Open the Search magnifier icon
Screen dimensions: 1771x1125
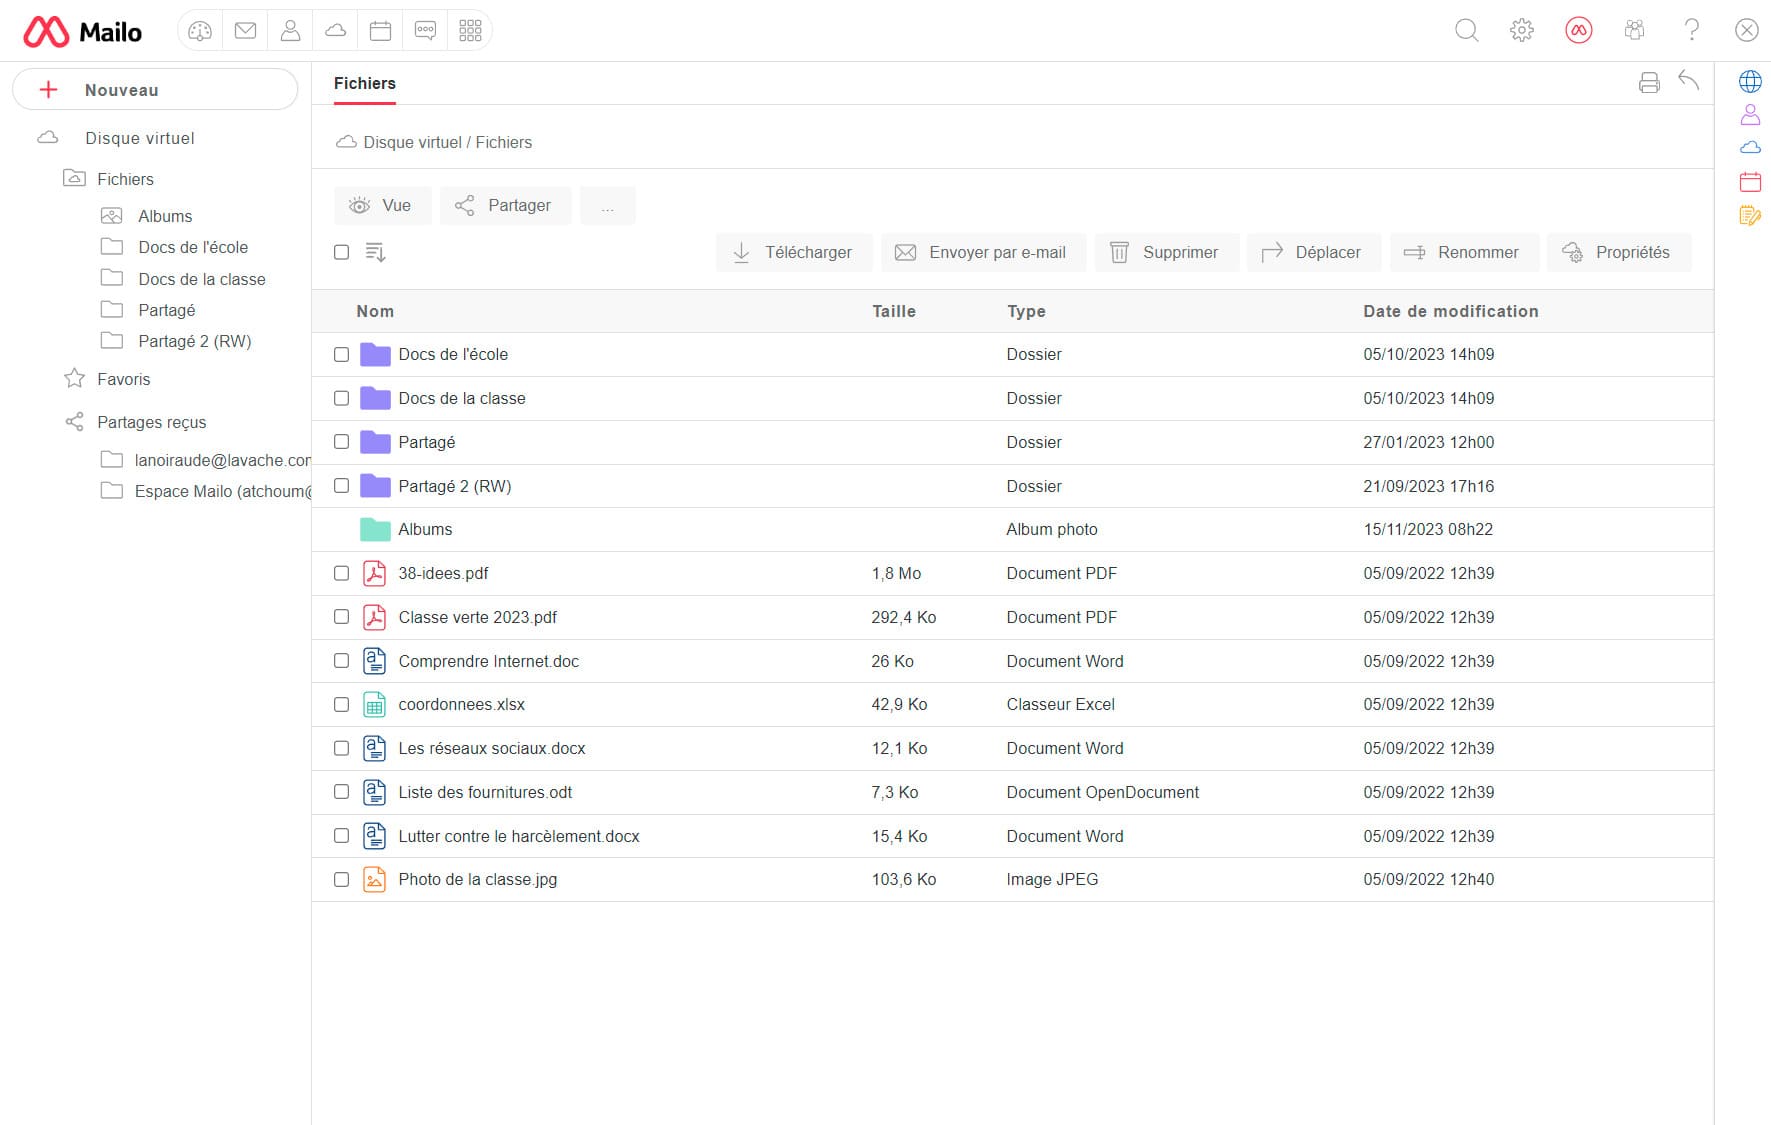(1467, 31)
